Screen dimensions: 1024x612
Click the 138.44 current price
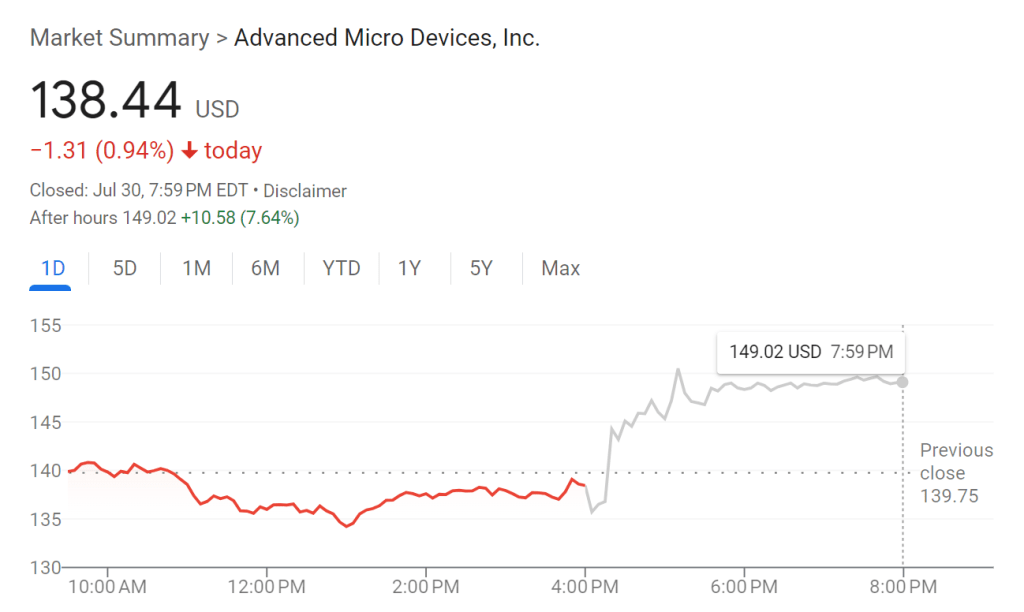coord(106,100)
